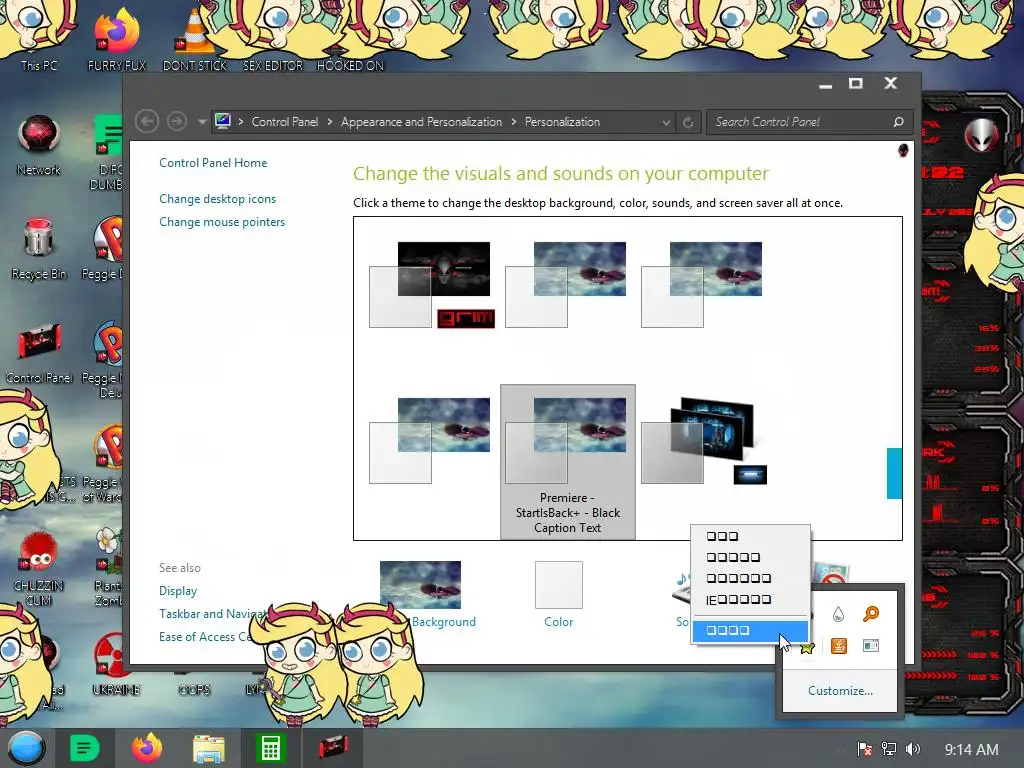Click the orange magnifier tray icon
Viewport: 1024px width, 768px height.
tap(871, 614)
